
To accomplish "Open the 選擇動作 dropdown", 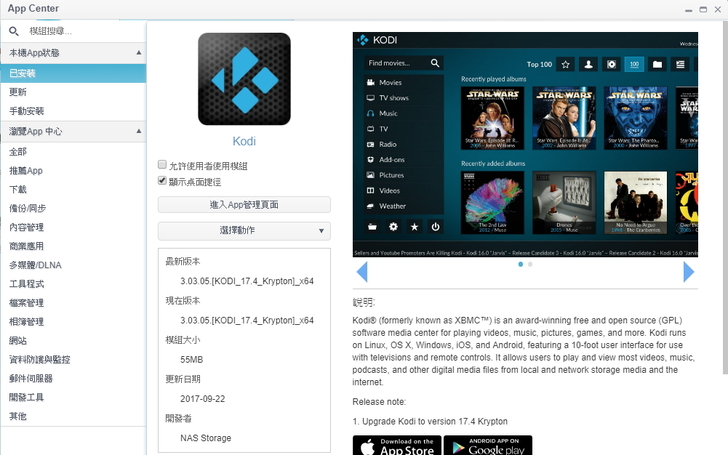I will 244,231.
